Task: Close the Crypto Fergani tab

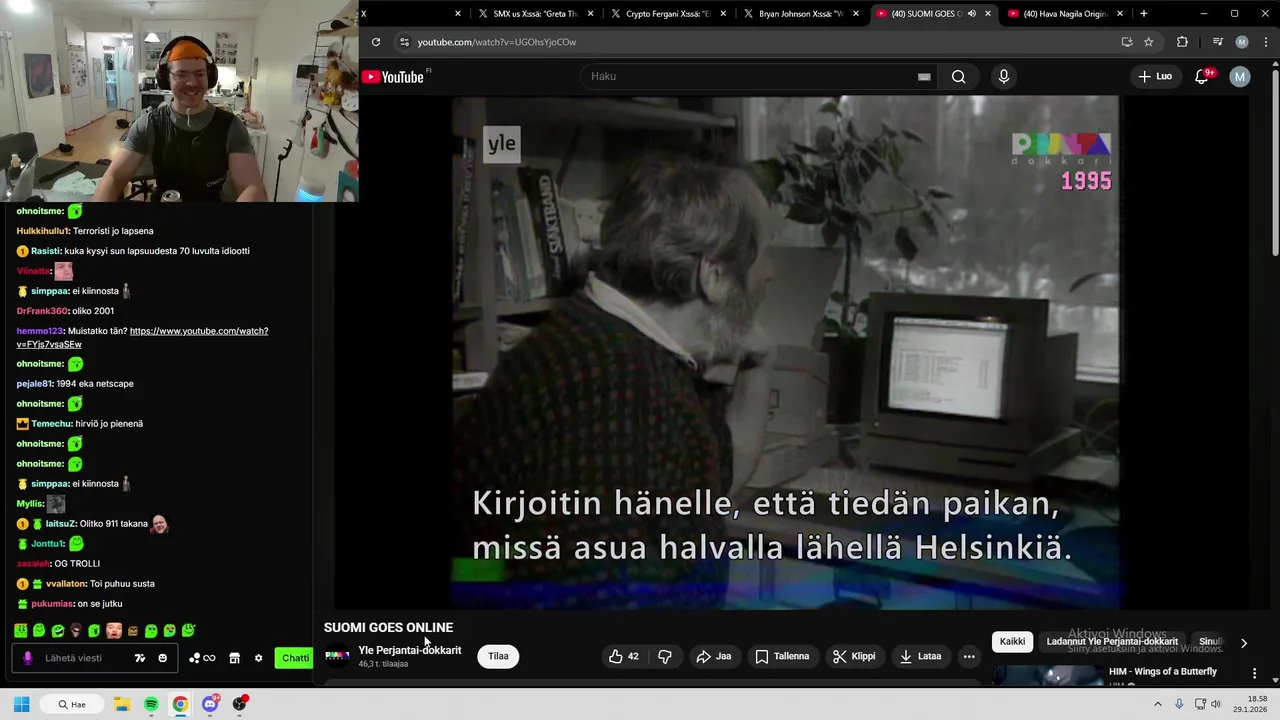Action: [x=723, y=14]
